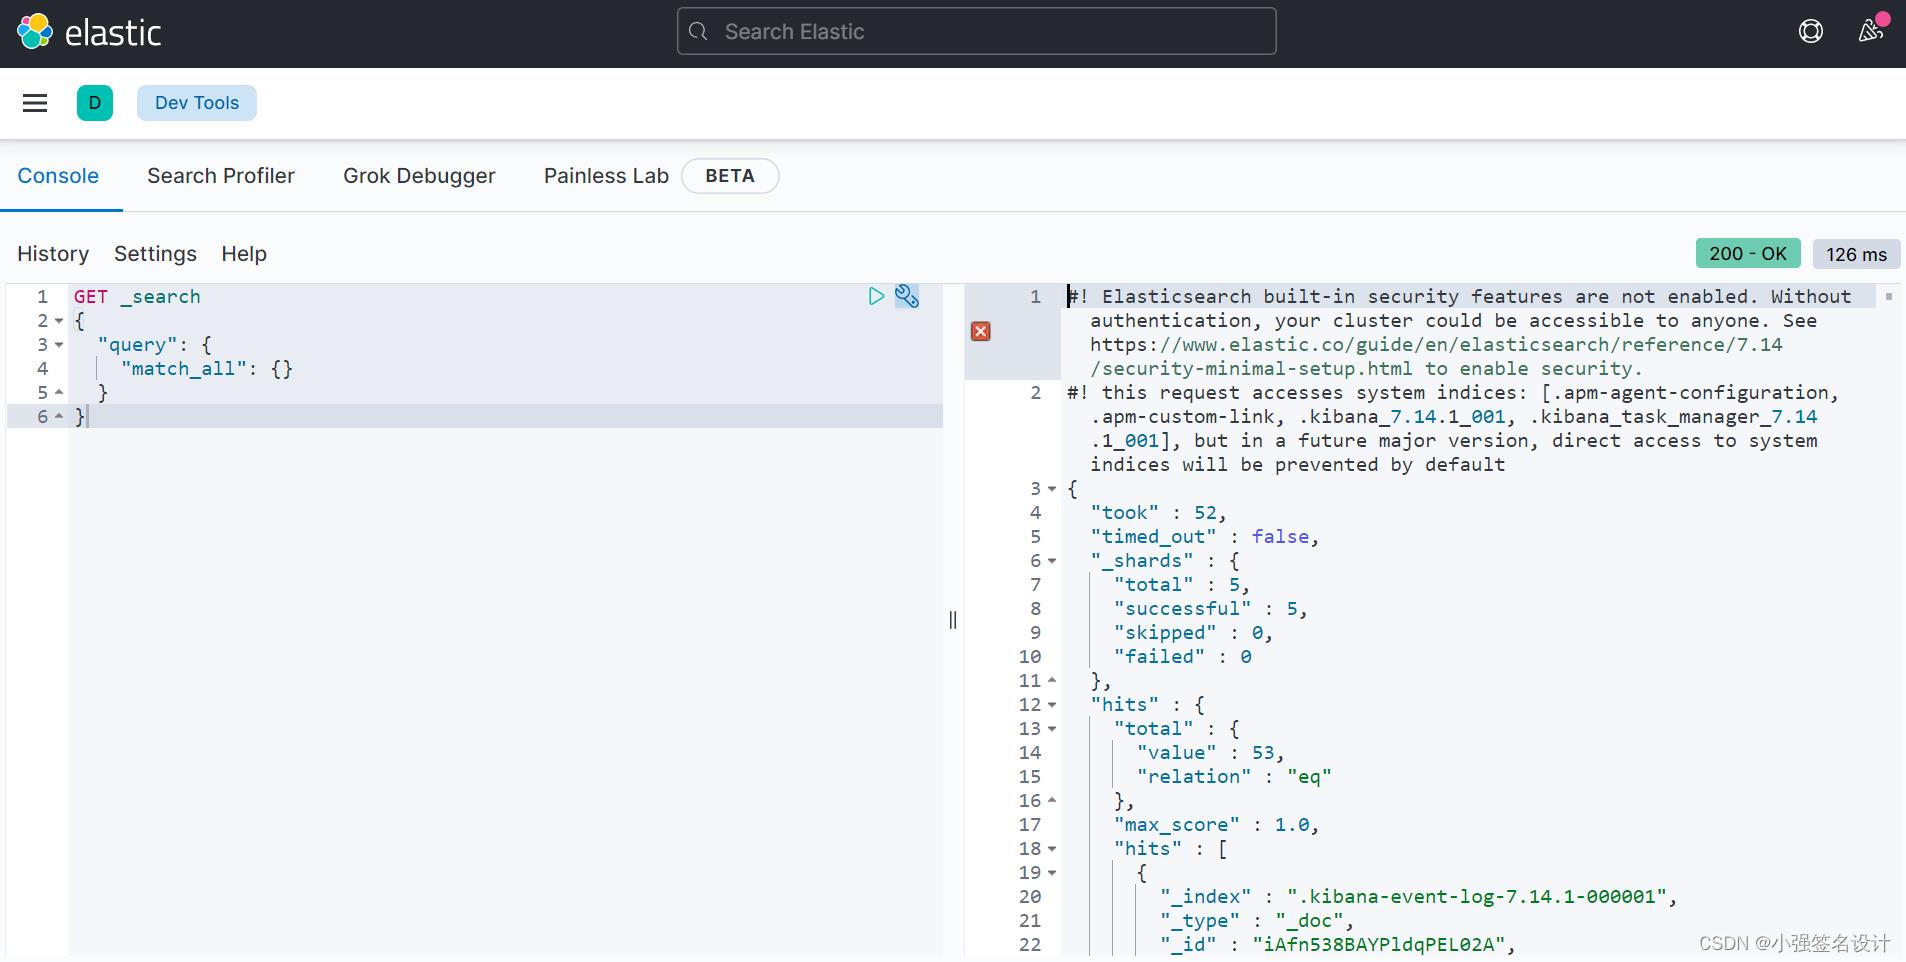Collapse the outer "hits" object at line 12
The image size is (1906, 962).
(x=1052, y=705)
